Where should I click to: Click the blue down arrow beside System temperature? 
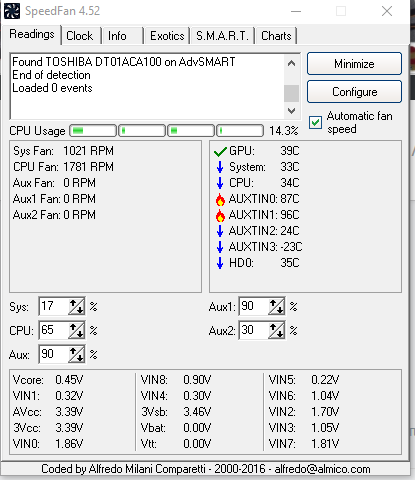coord(220,167)
